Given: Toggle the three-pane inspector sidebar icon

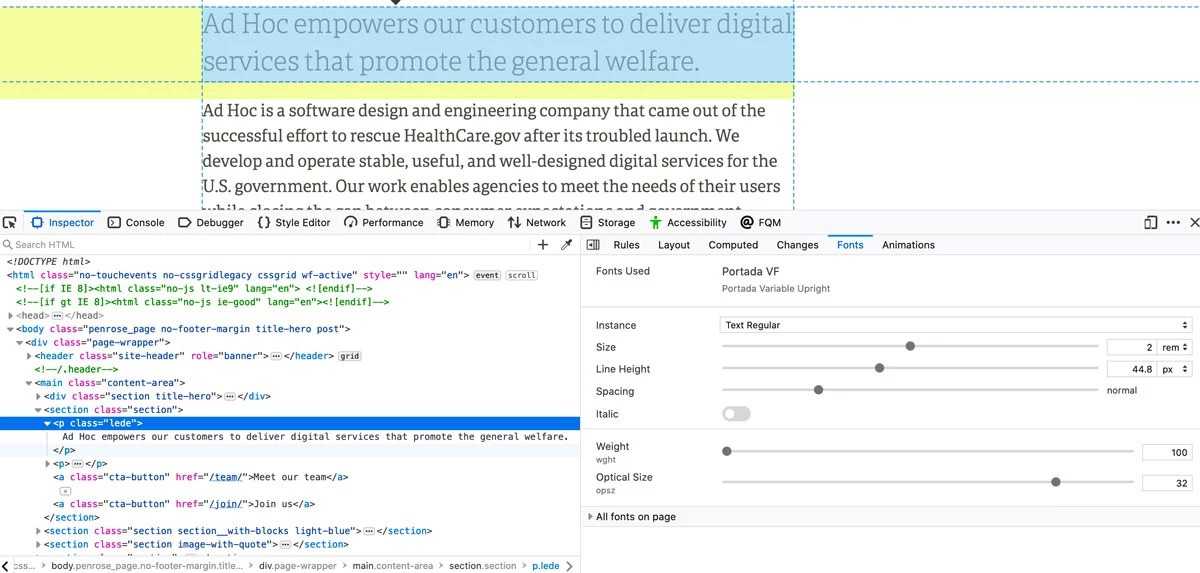Looking at the screenshot, I should pyautogui.click(x=593, y=245).
